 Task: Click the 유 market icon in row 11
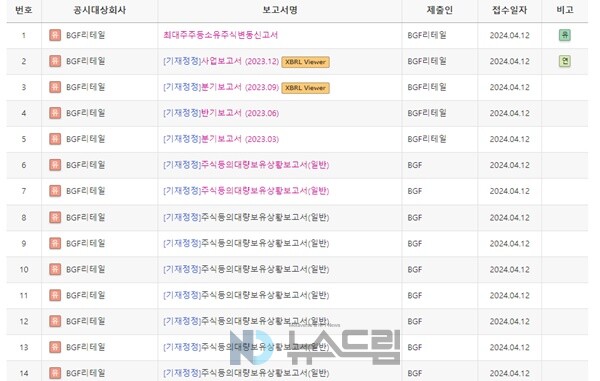55,296
